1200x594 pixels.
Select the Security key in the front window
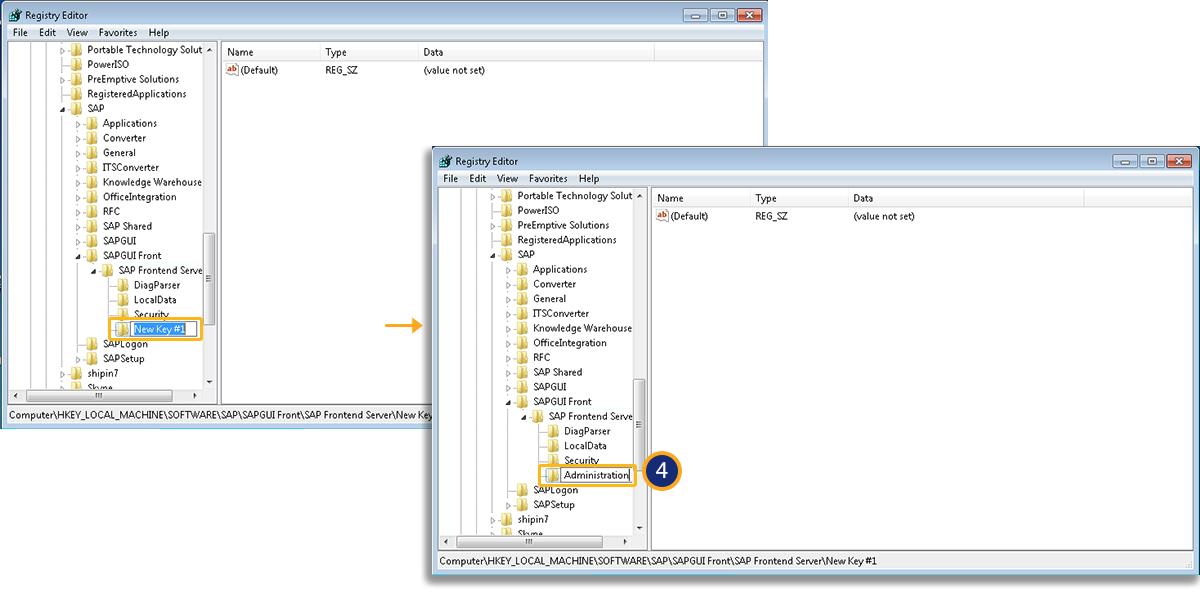(581, 461)
